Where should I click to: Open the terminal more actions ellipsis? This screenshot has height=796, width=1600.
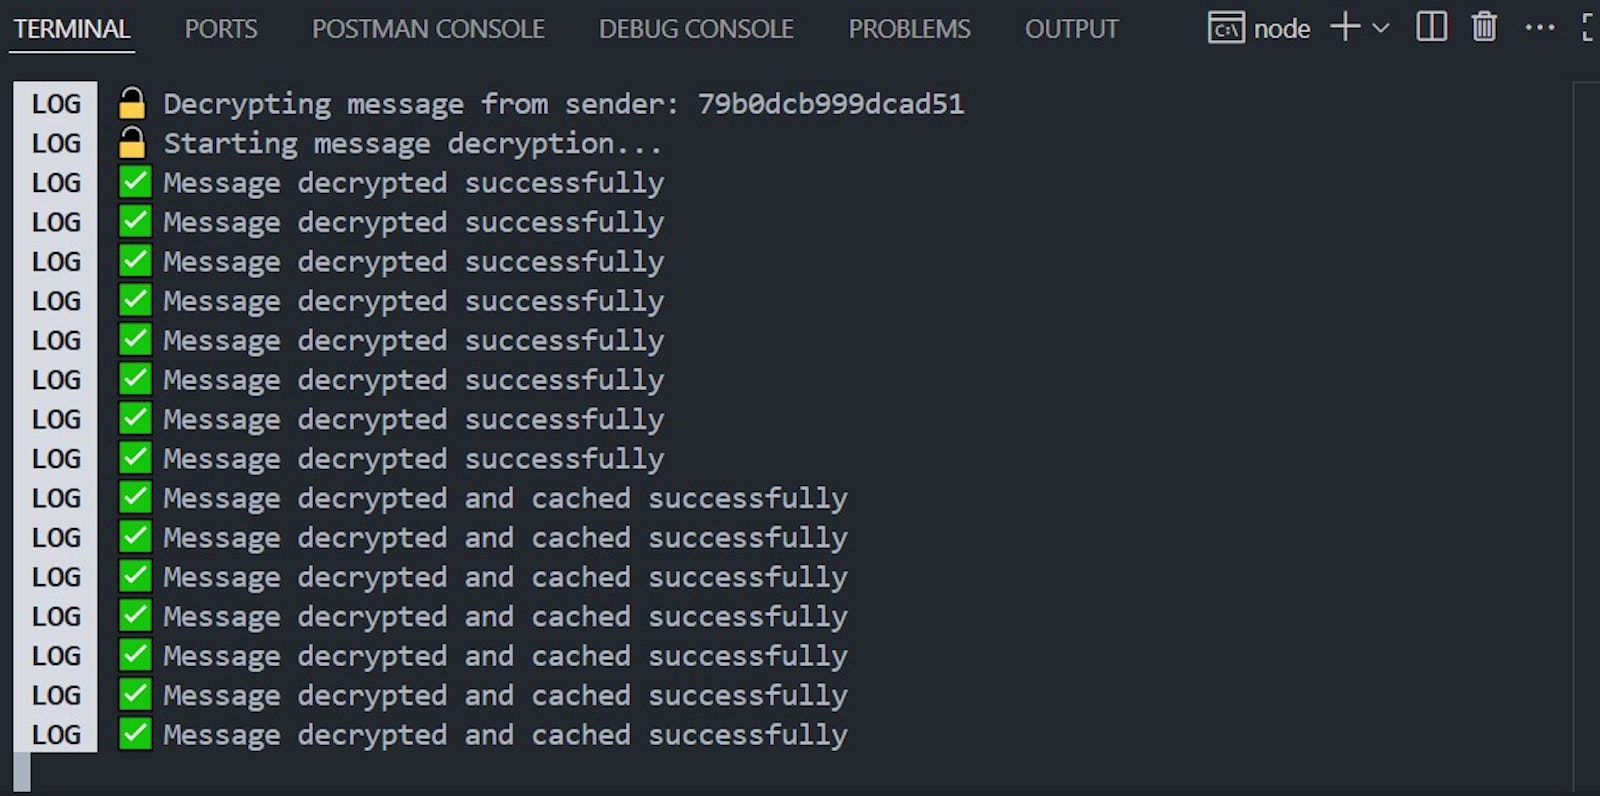[1539, 28]
